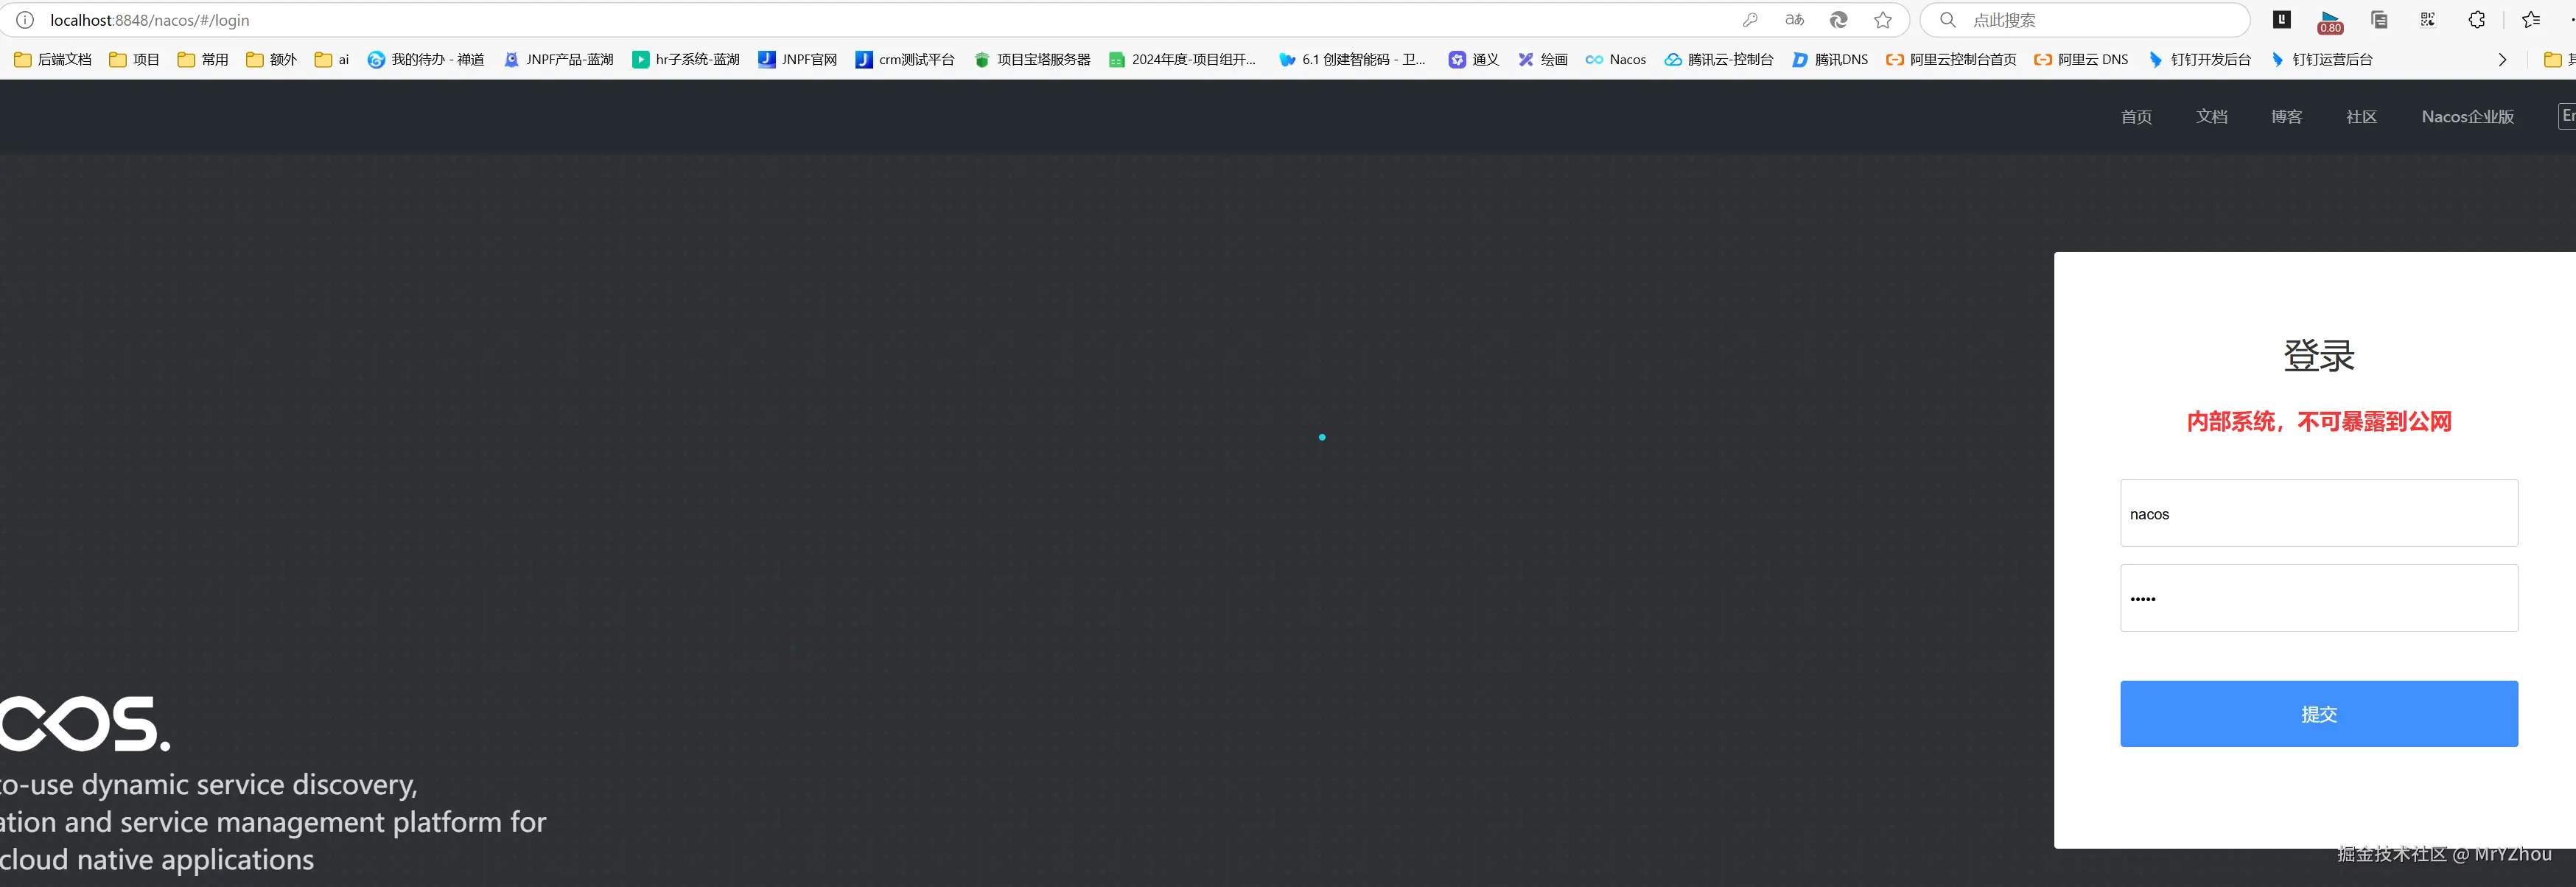Open the 项目 bookmark folder

coord(134,60)
